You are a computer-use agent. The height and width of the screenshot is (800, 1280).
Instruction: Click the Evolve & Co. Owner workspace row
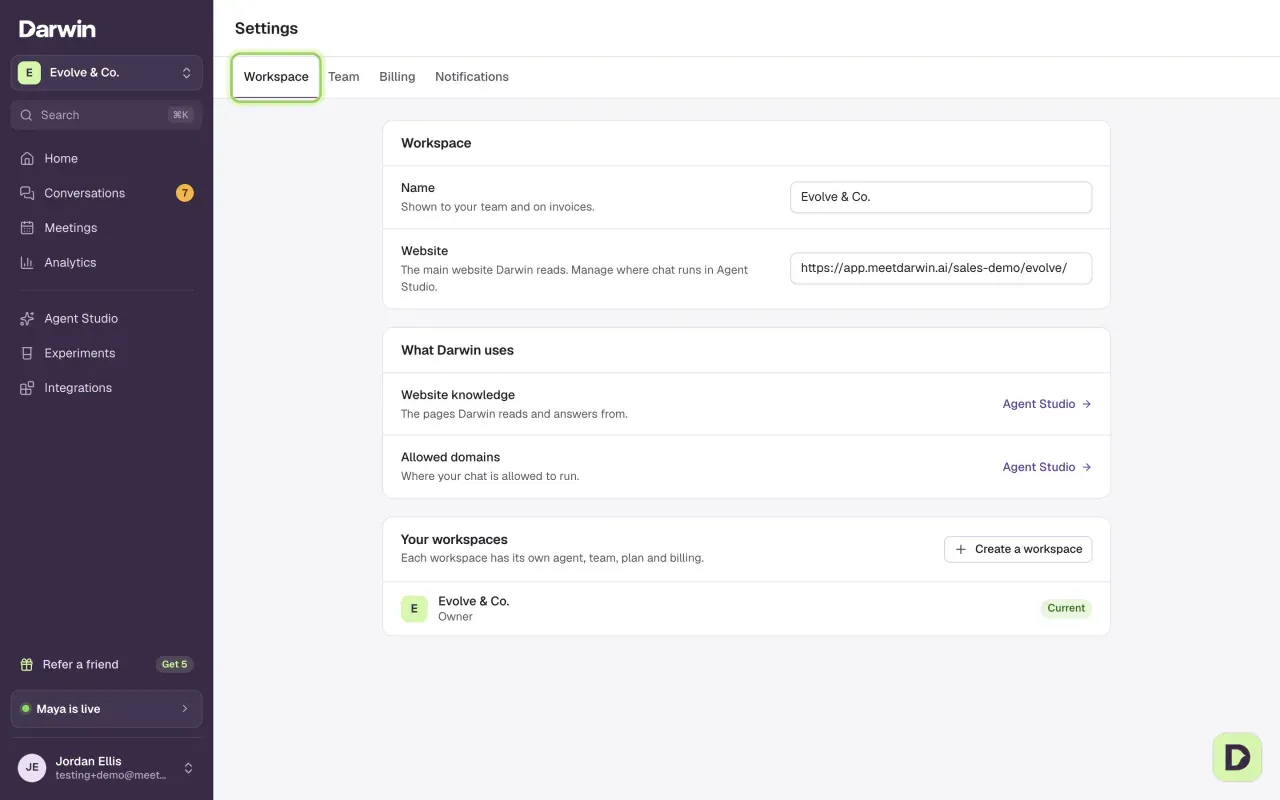[x=746, y=608]
